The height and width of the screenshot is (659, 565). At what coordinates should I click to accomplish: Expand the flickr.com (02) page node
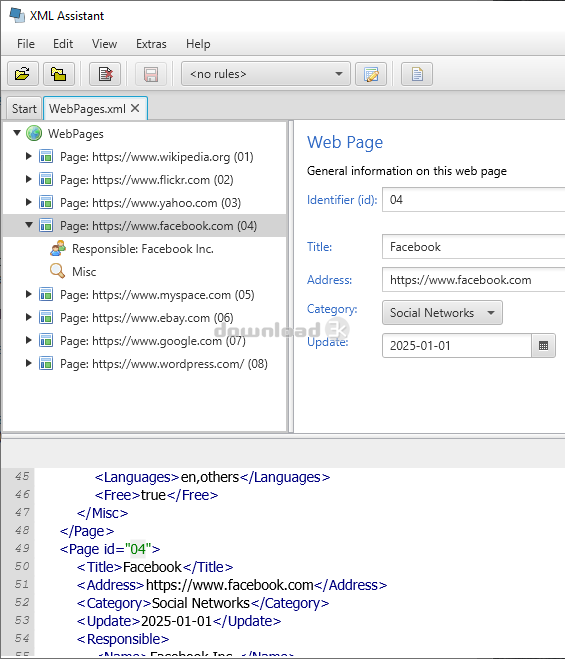[x=29, y=179]
